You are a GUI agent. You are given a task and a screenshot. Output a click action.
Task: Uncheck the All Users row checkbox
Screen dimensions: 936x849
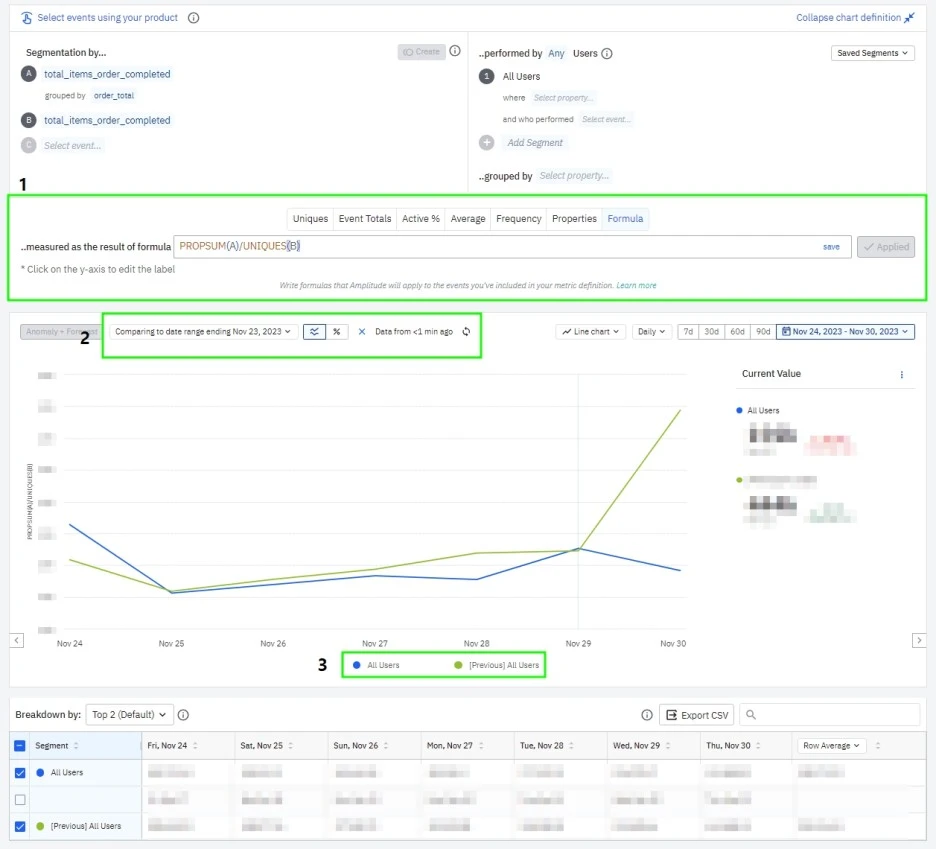[18, 772]
